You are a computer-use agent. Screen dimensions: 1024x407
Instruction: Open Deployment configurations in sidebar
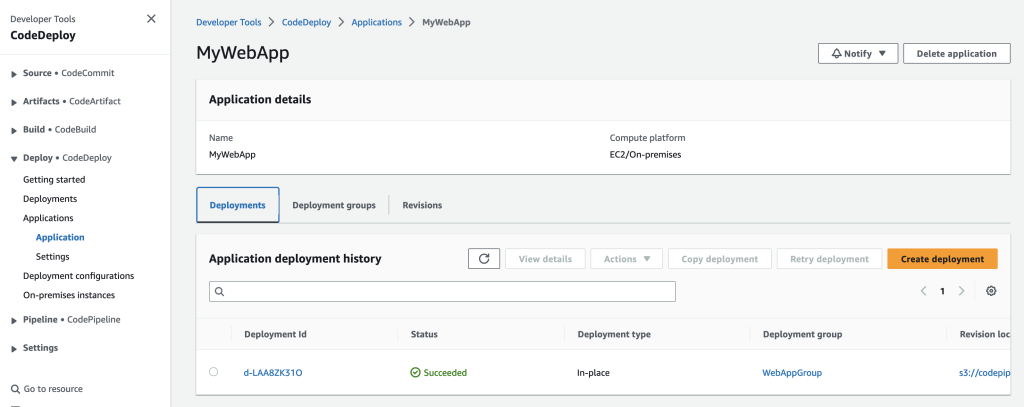[78, 276]
